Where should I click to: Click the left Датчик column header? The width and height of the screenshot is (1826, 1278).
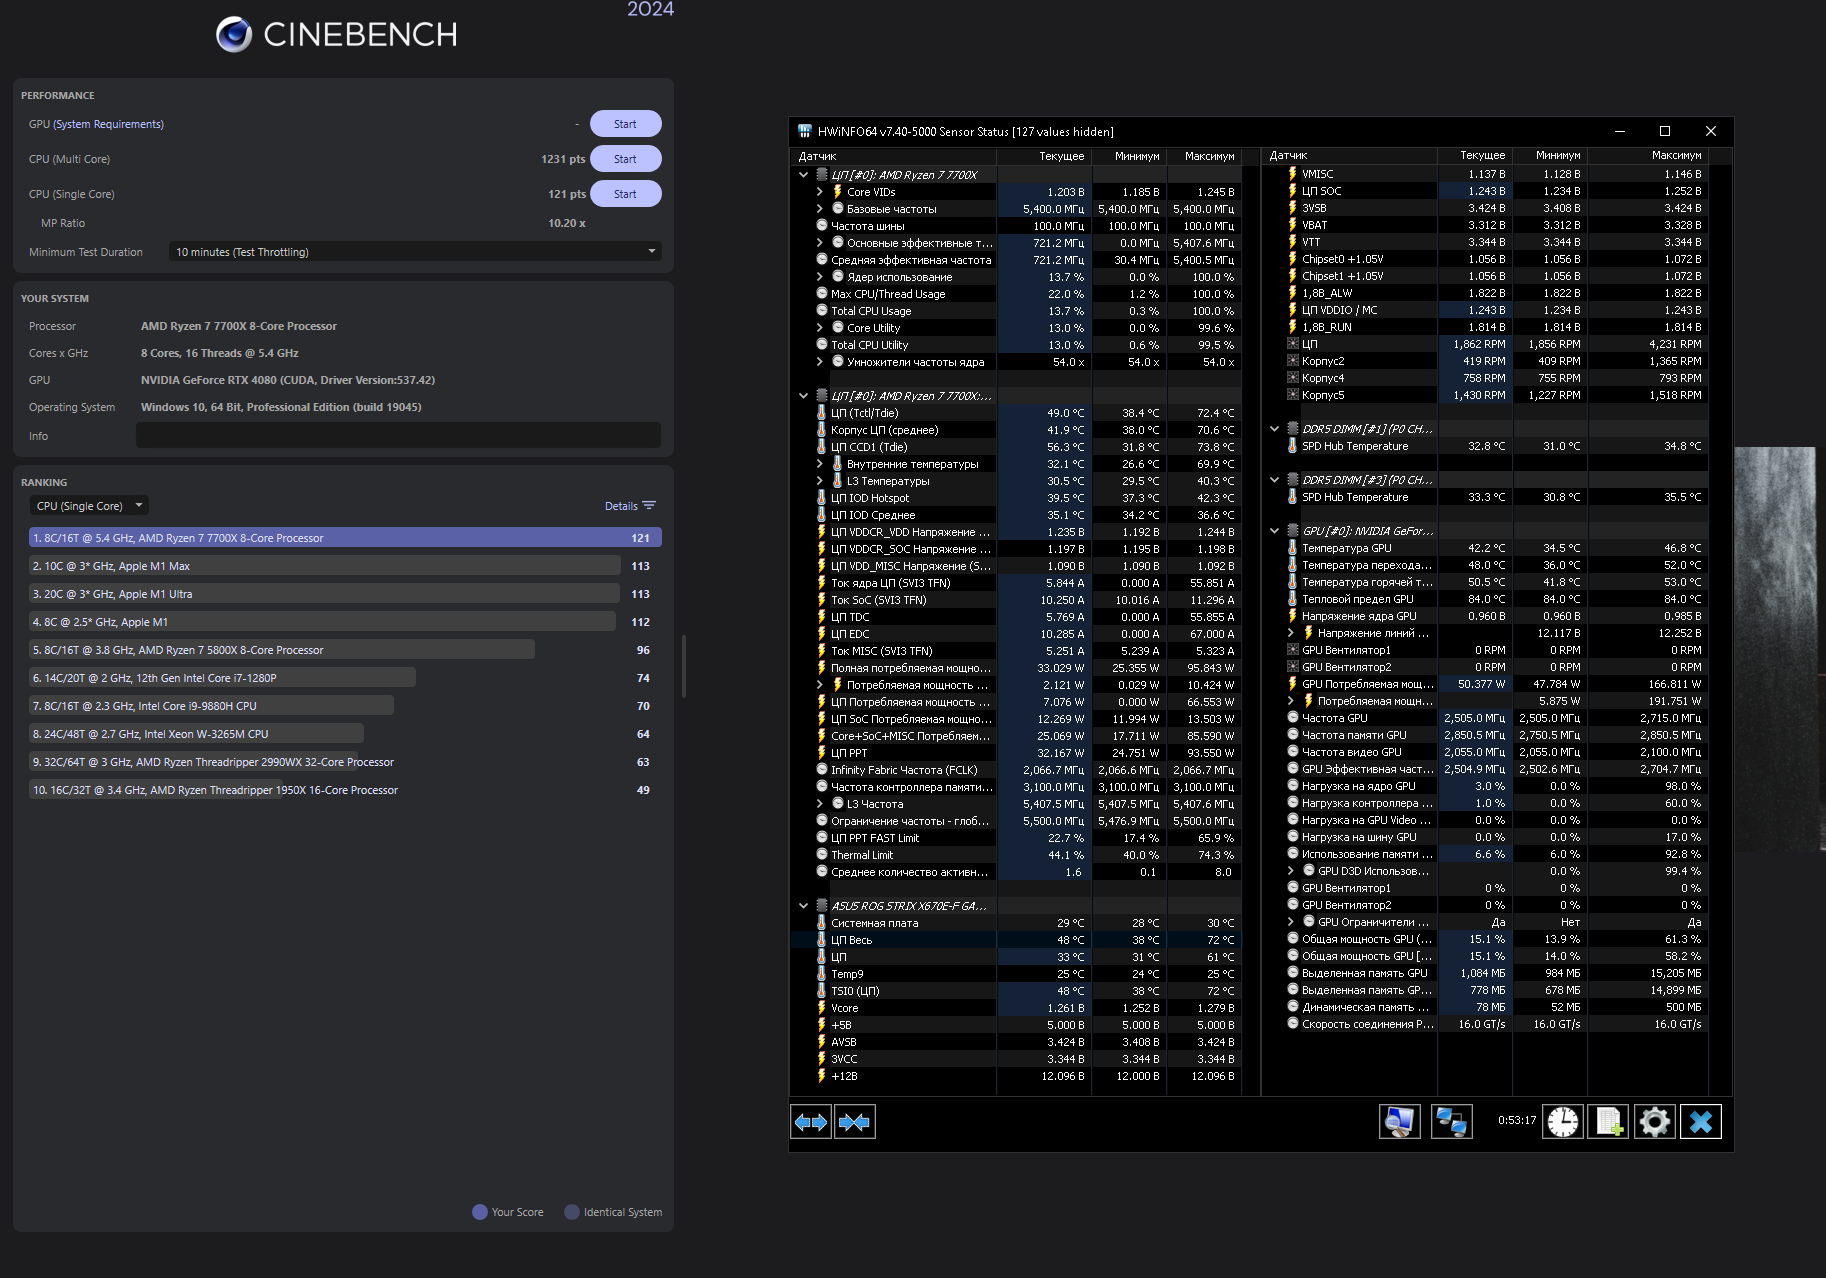point(893,156)
